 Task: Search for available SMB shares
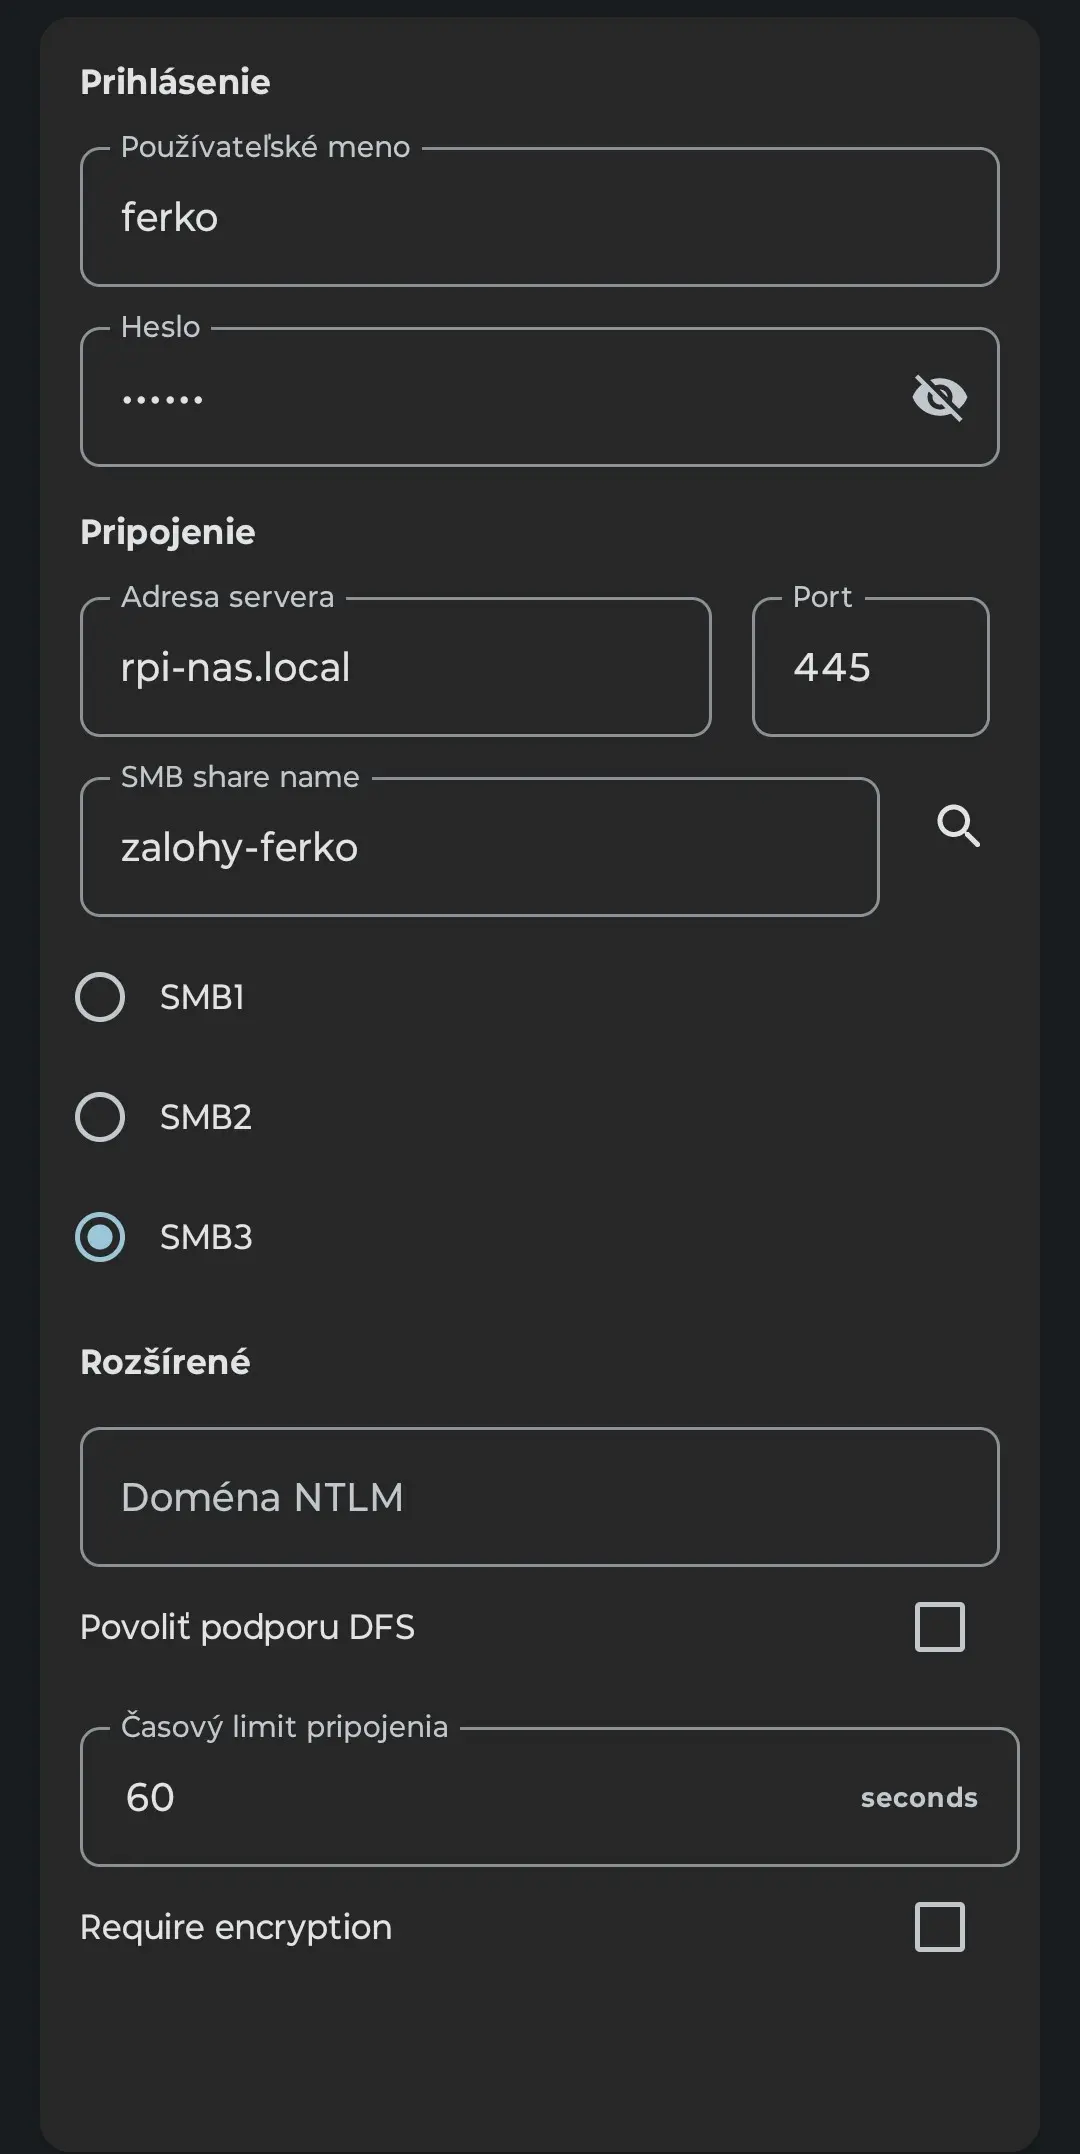coord(957,826)
